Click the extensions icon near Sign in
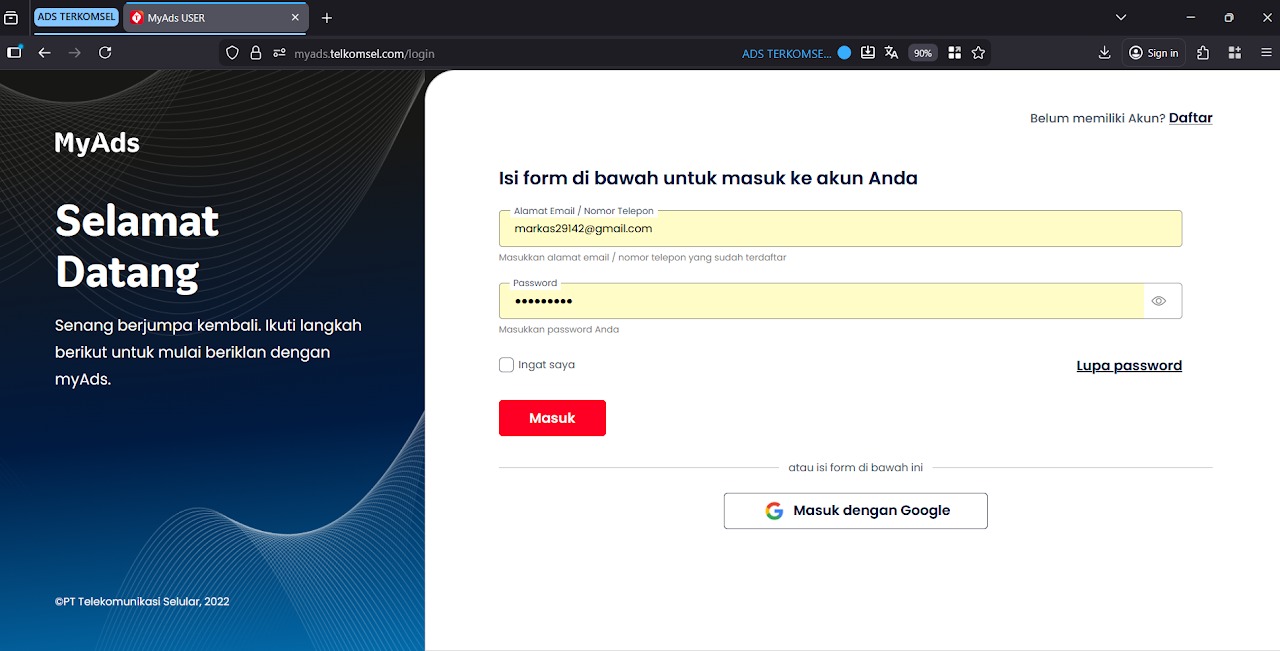The width and height of the screenshot is (1280, 651). tap(1202, 52)
